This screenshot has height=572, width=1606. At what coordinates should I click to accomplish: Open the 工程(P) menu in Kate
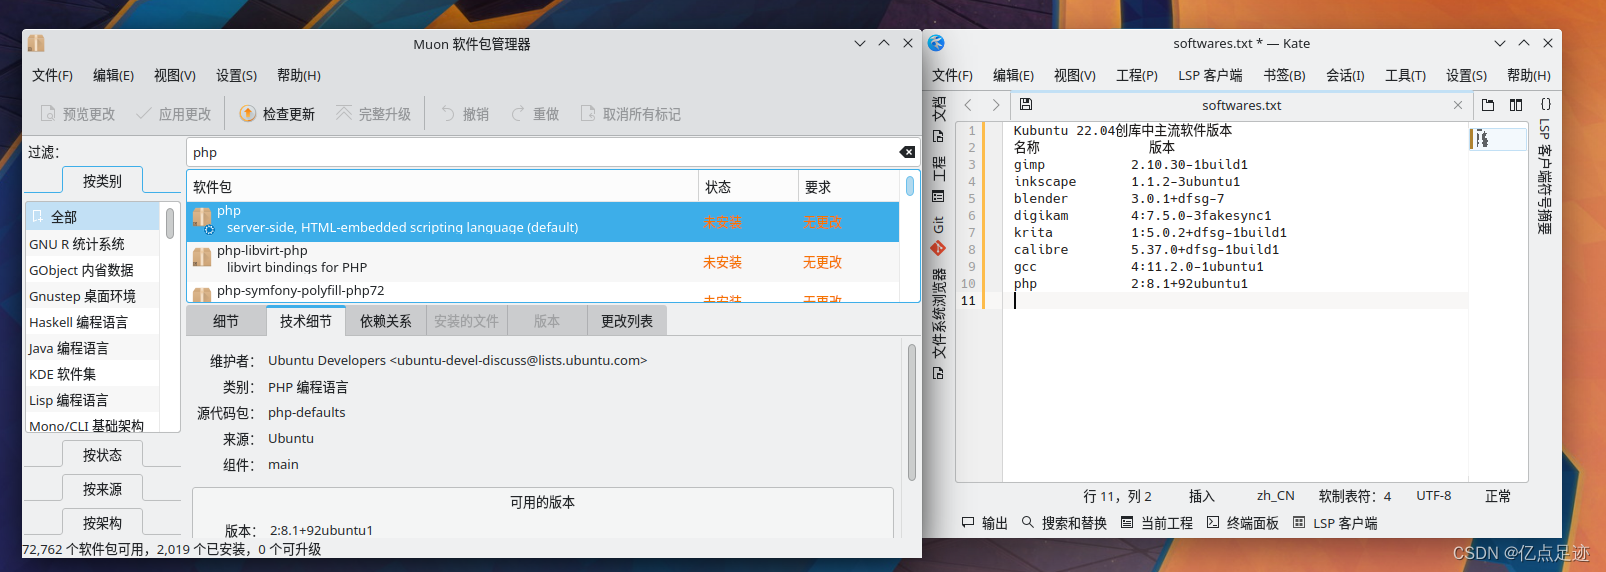(x=1136, y=75)
